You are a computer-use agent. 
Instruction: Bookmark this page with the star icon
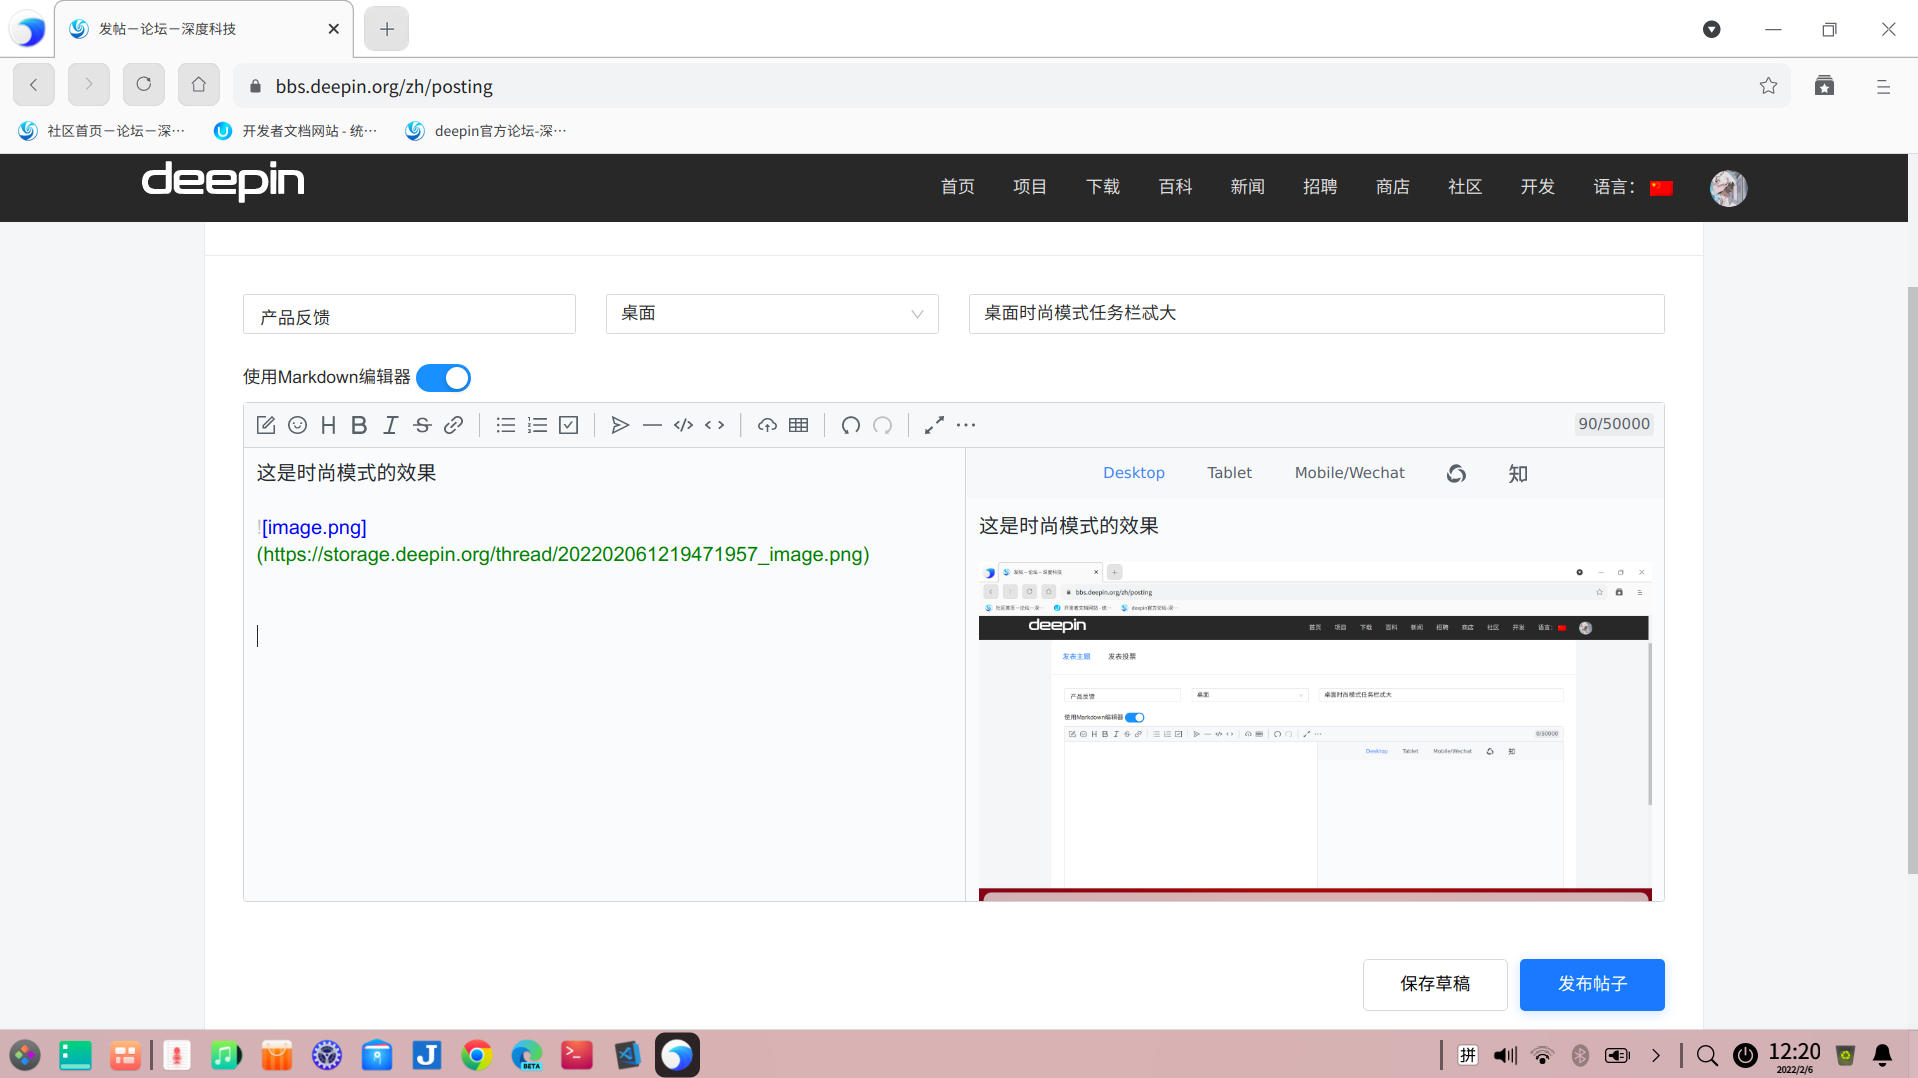click(1768, 86)
